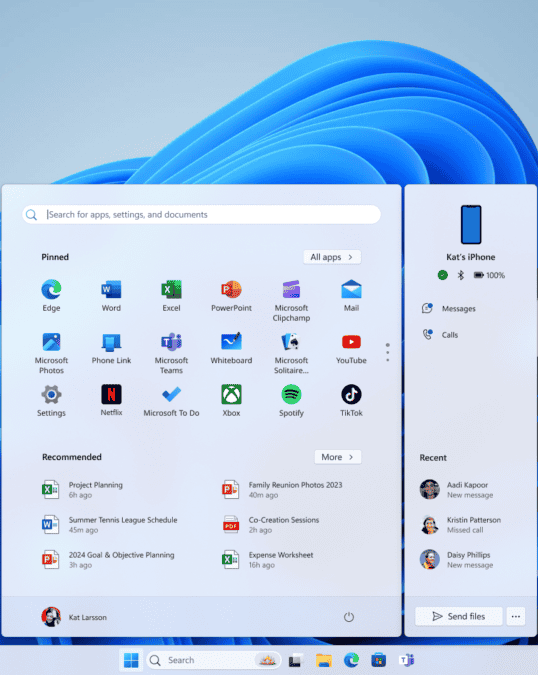Screen dimensions: 538x675
Task: Launch TikTok
Action: pos(351,401)
